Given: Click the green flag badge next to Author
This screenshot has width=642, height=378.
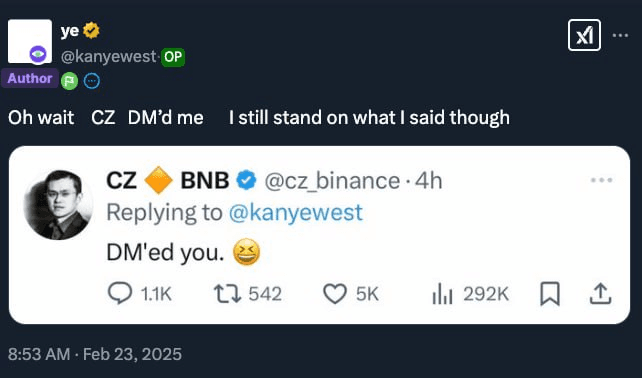Looking at the screenshot, I should [x=70, y=81].
